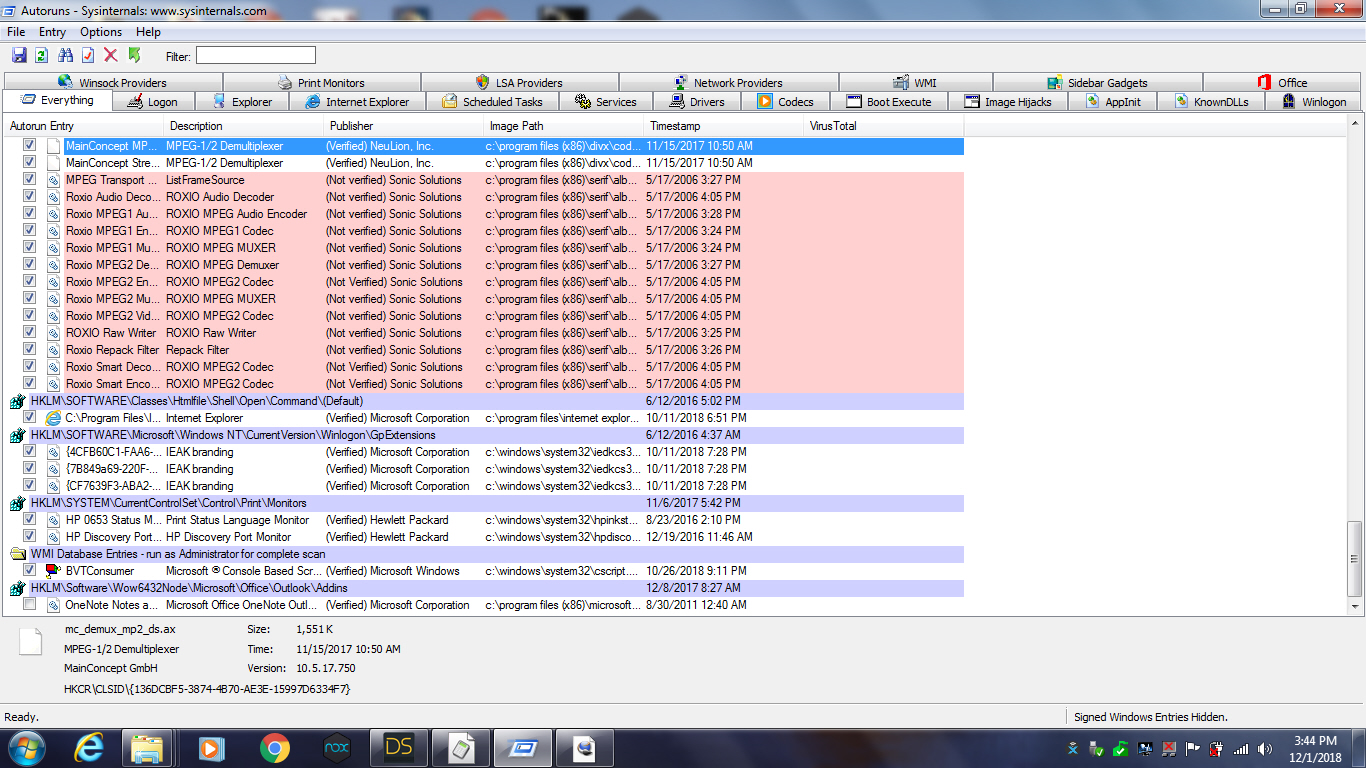Screen dimensions: 1366x768
Task: Switch to the Scheduled Tasks tab
Action: pyautogui.click(x=492, y=102)
